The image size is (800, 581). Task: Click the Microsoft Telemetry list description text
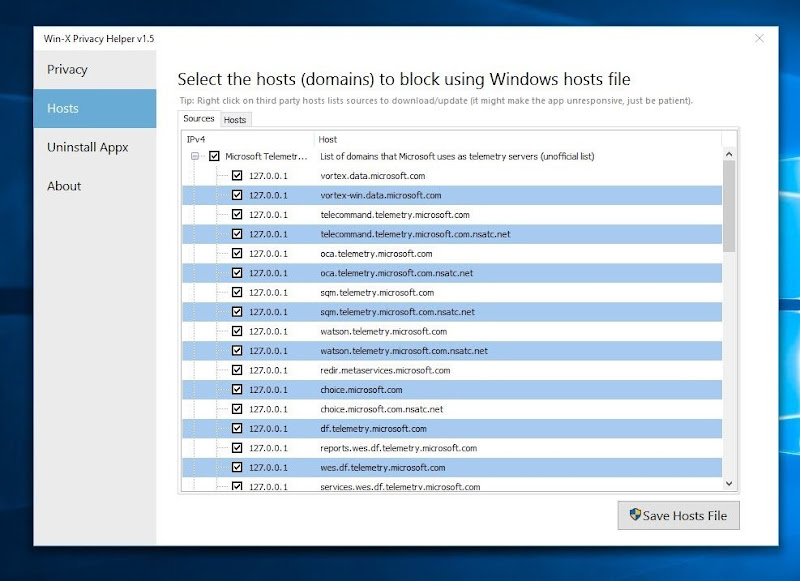pos(457,156)
